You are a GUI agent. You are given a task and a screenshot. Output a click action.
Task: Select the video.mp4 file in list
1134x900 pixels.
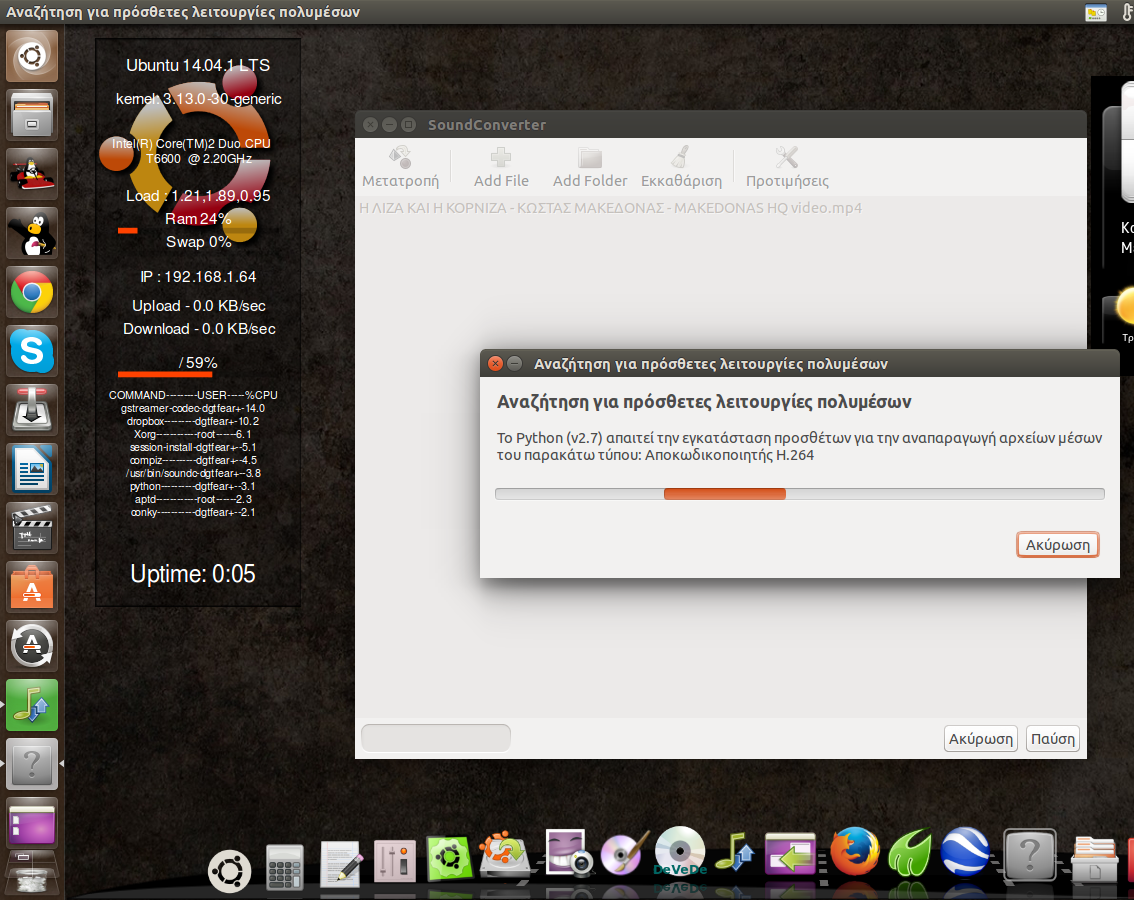click(610, 208)
